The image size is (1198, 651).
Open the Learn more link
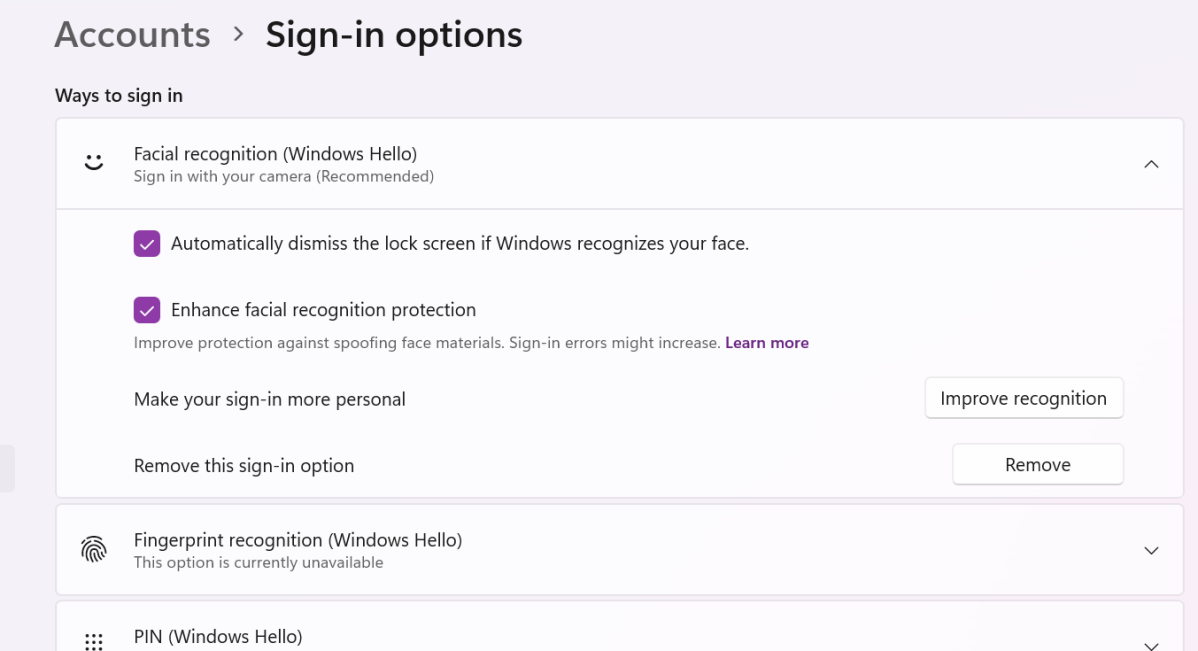(x=767, y=343)
